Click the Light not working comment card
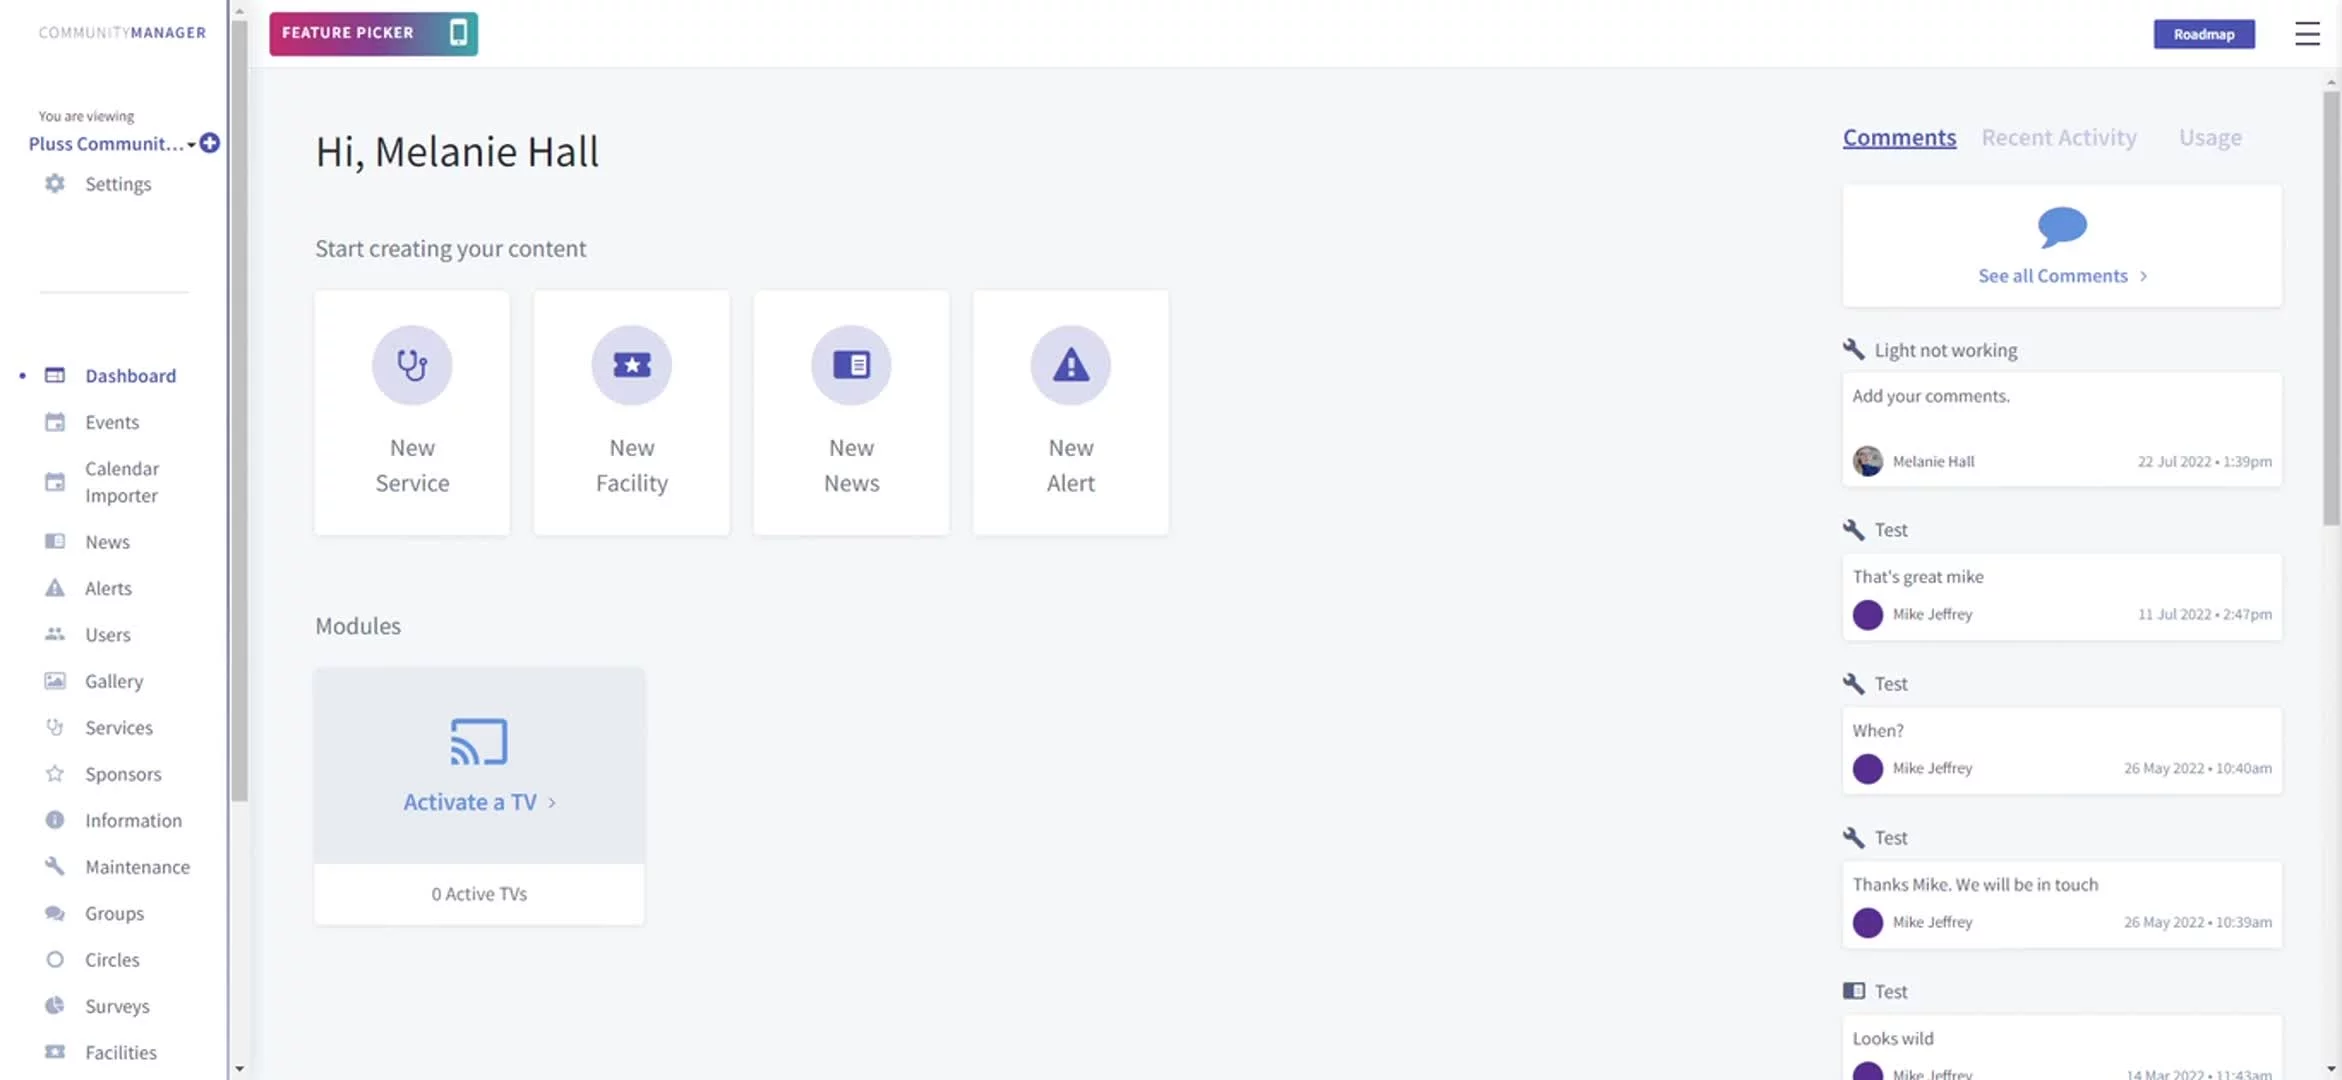This screenshot has height=1080, width=2342. (2061, 428)
